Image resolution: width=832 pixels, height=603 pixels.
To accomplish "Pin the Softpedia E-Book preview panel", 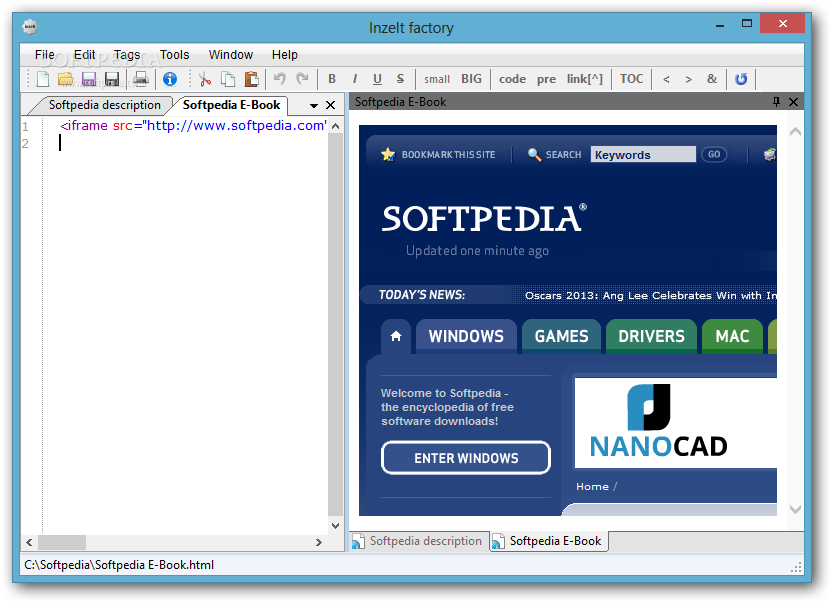I will click(x=776, y=102).
